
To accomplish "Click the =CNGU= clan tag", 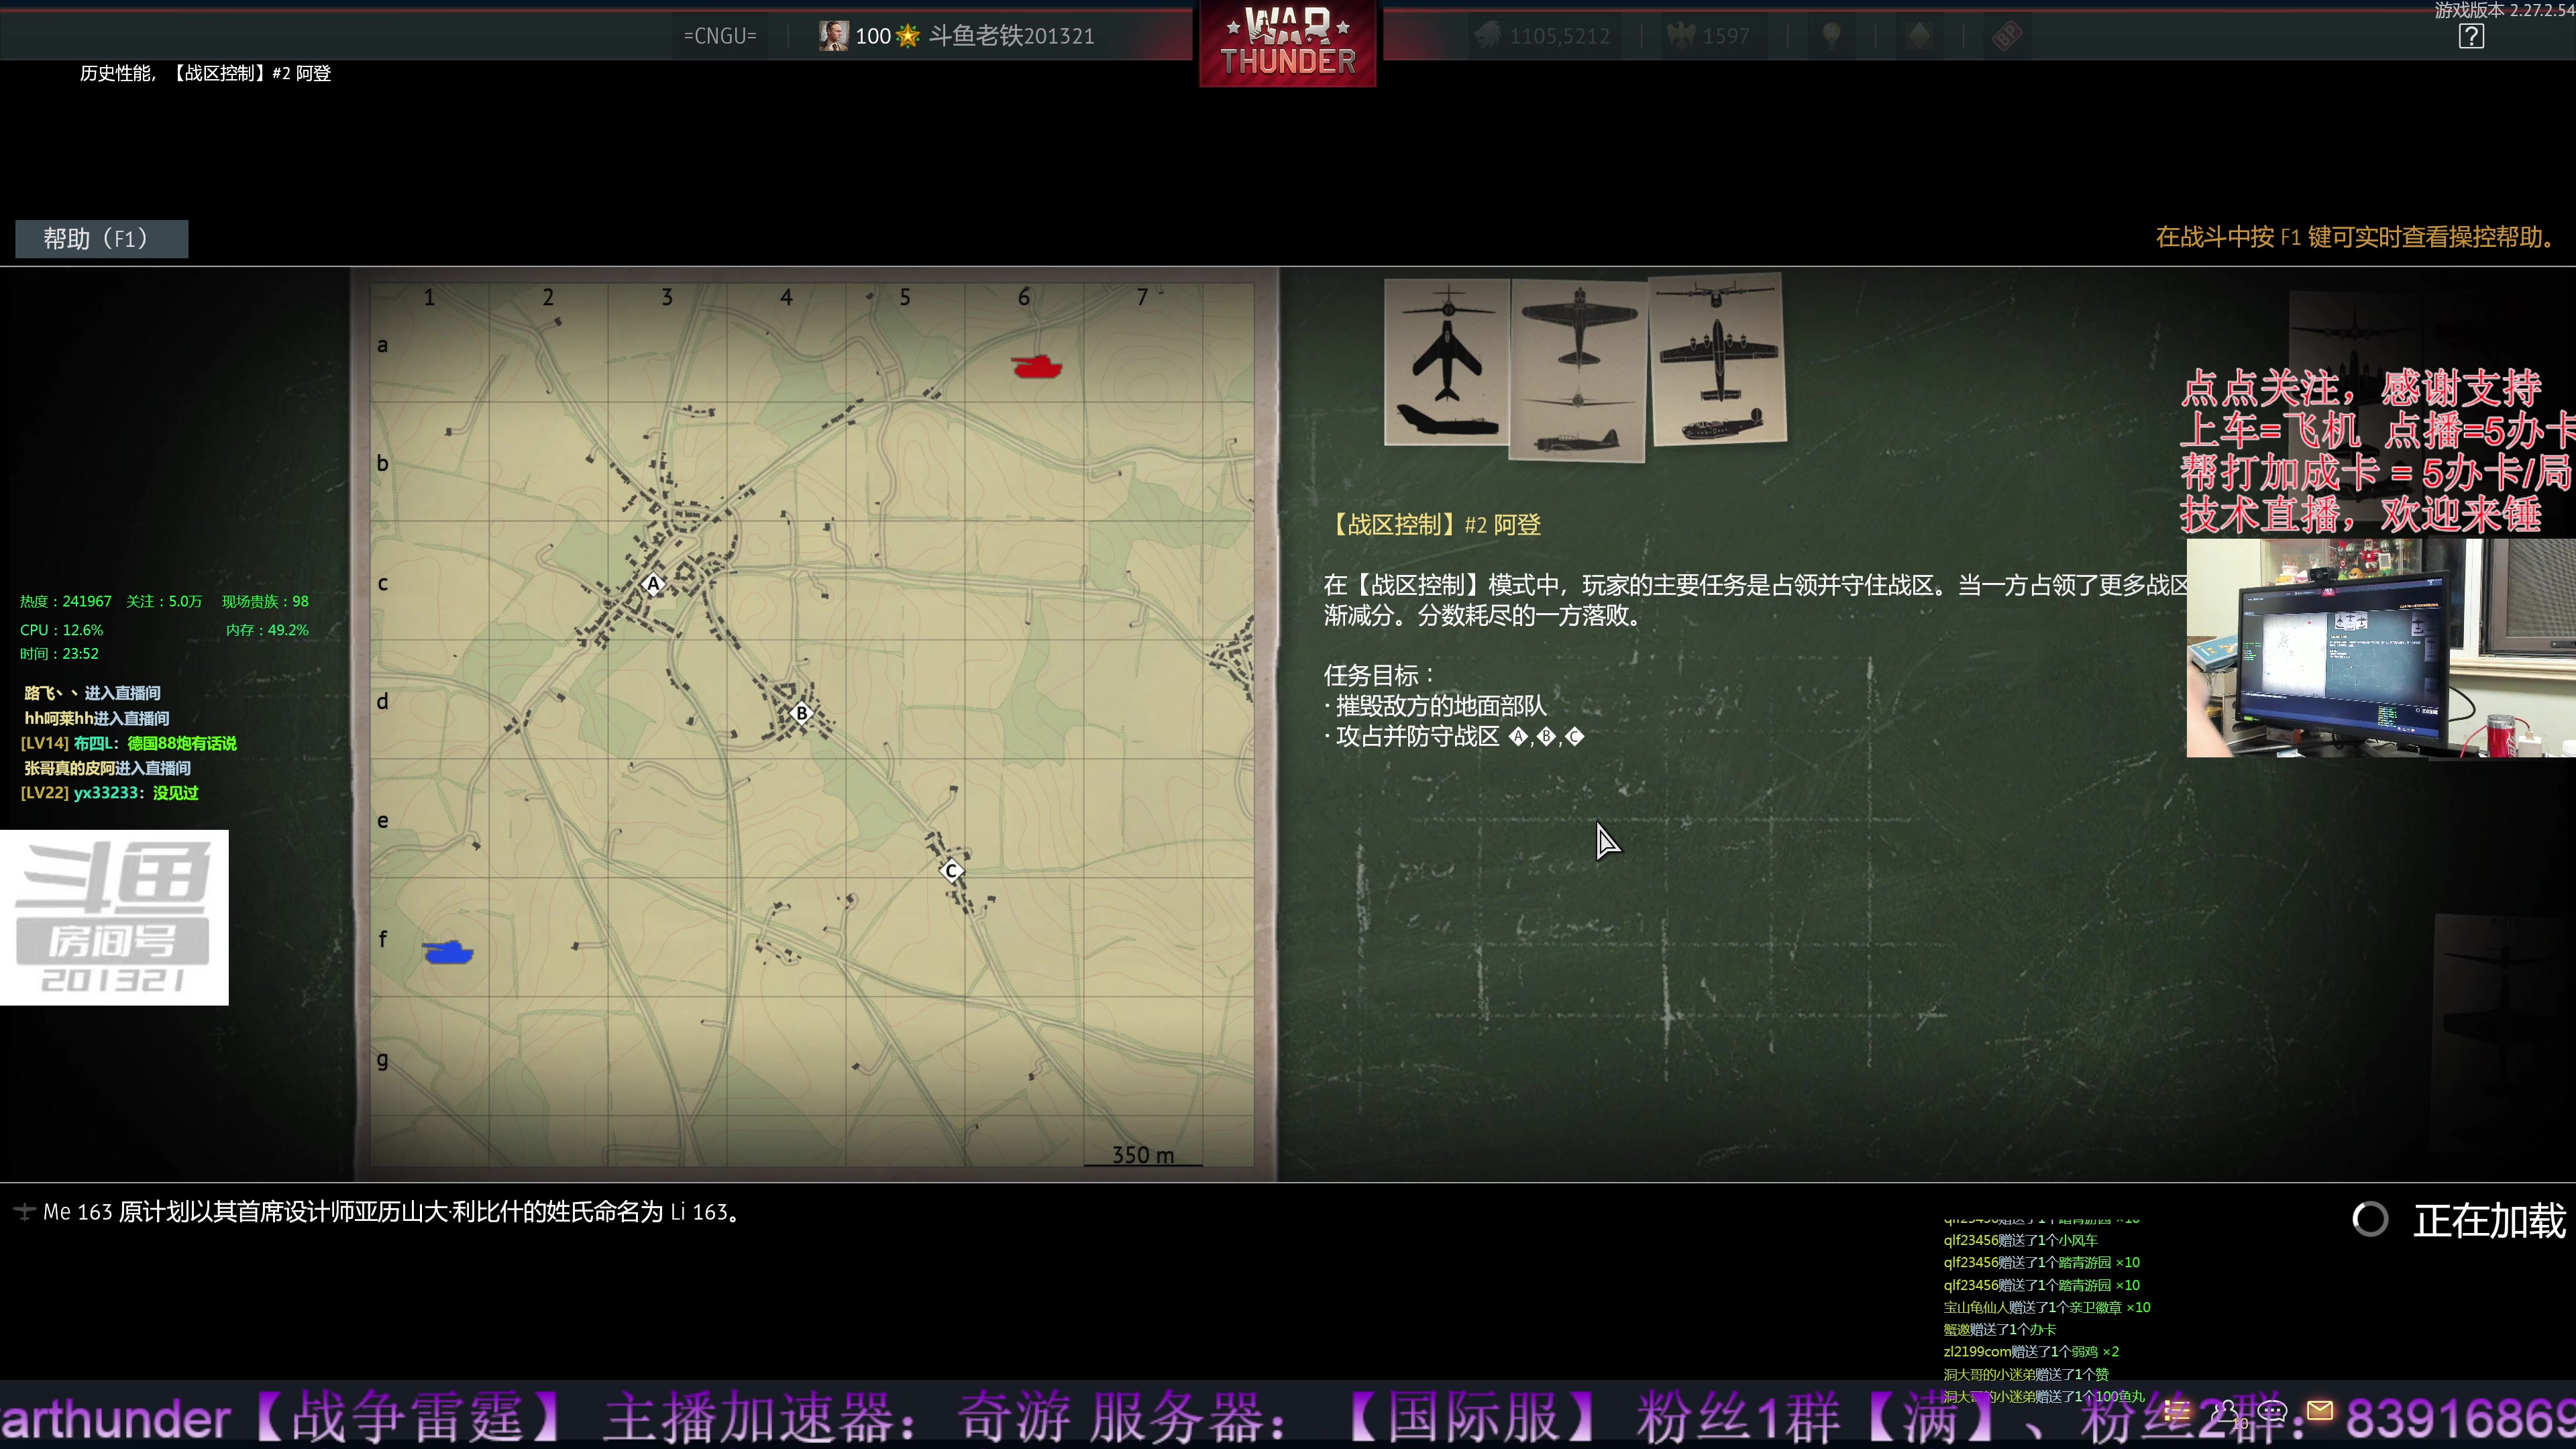I will pos(719,35).
